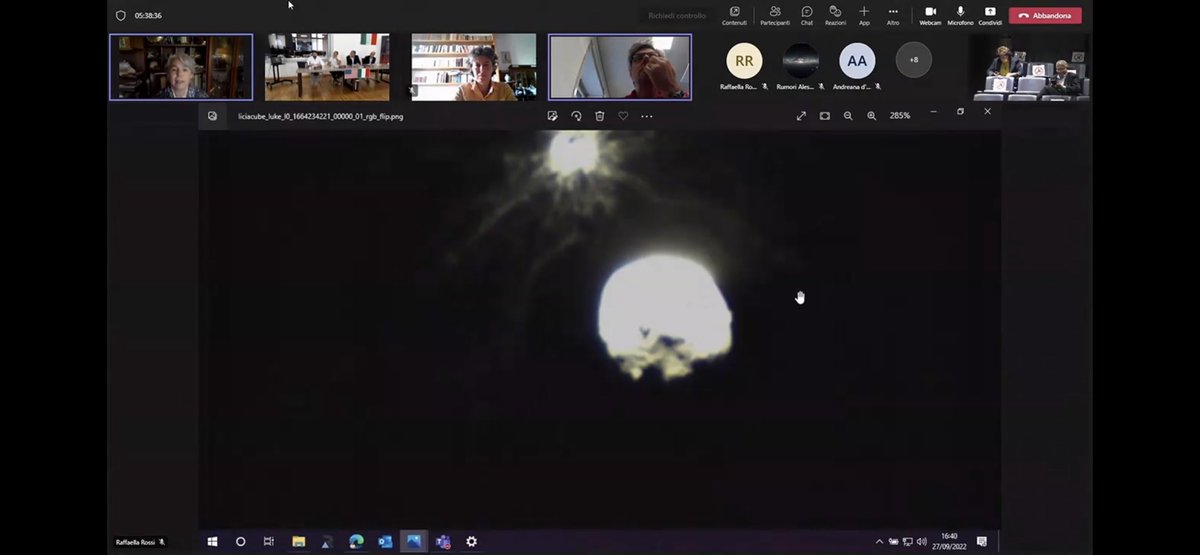Toggle the Microfono mute state

pyautogui.click(x=960, y=15)
